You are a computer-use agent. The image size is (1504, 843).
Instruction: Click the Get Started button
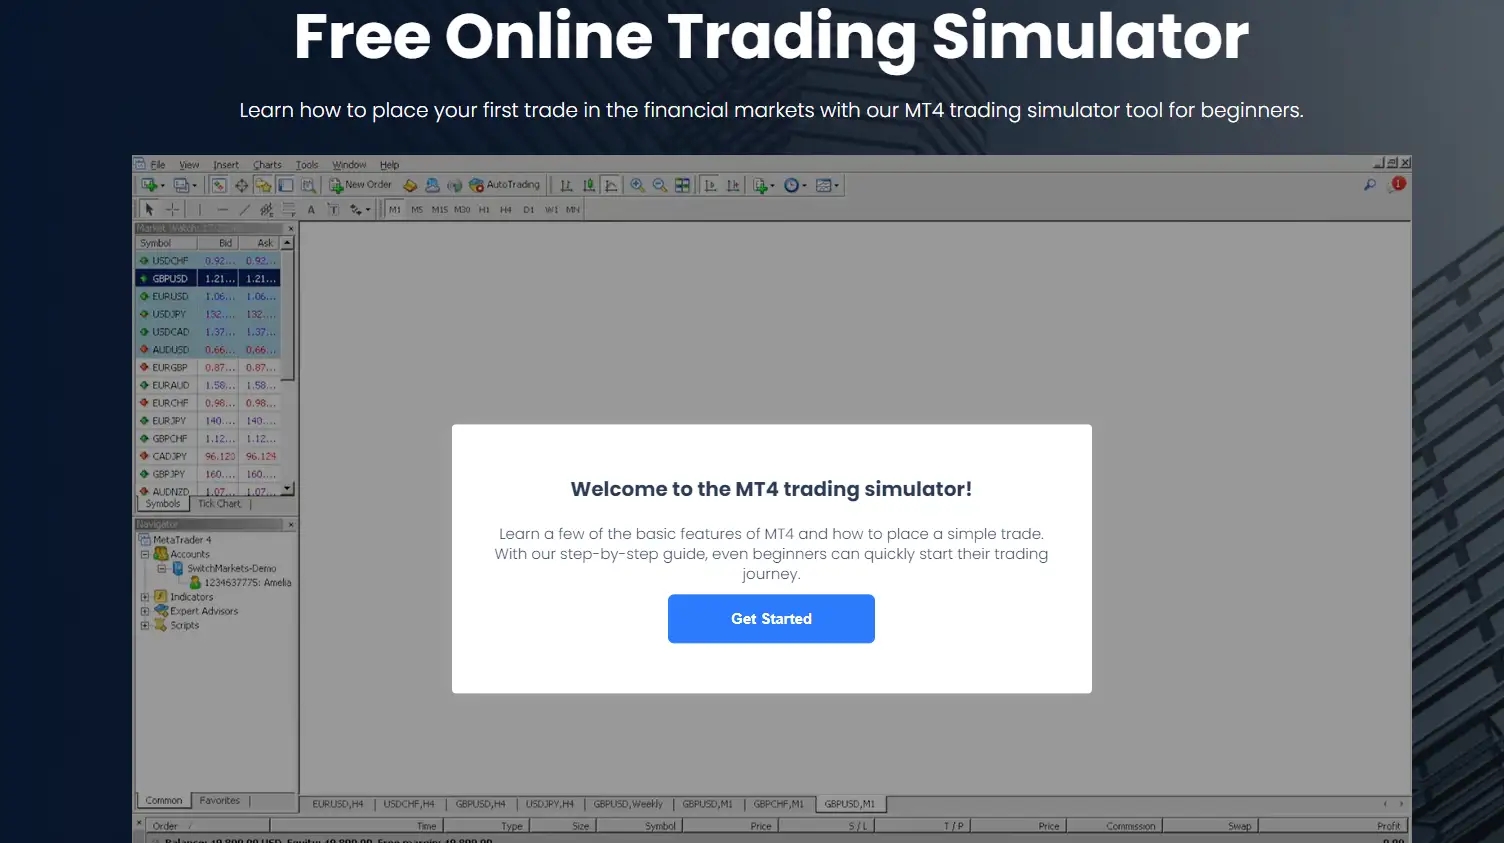coord(771,619)
